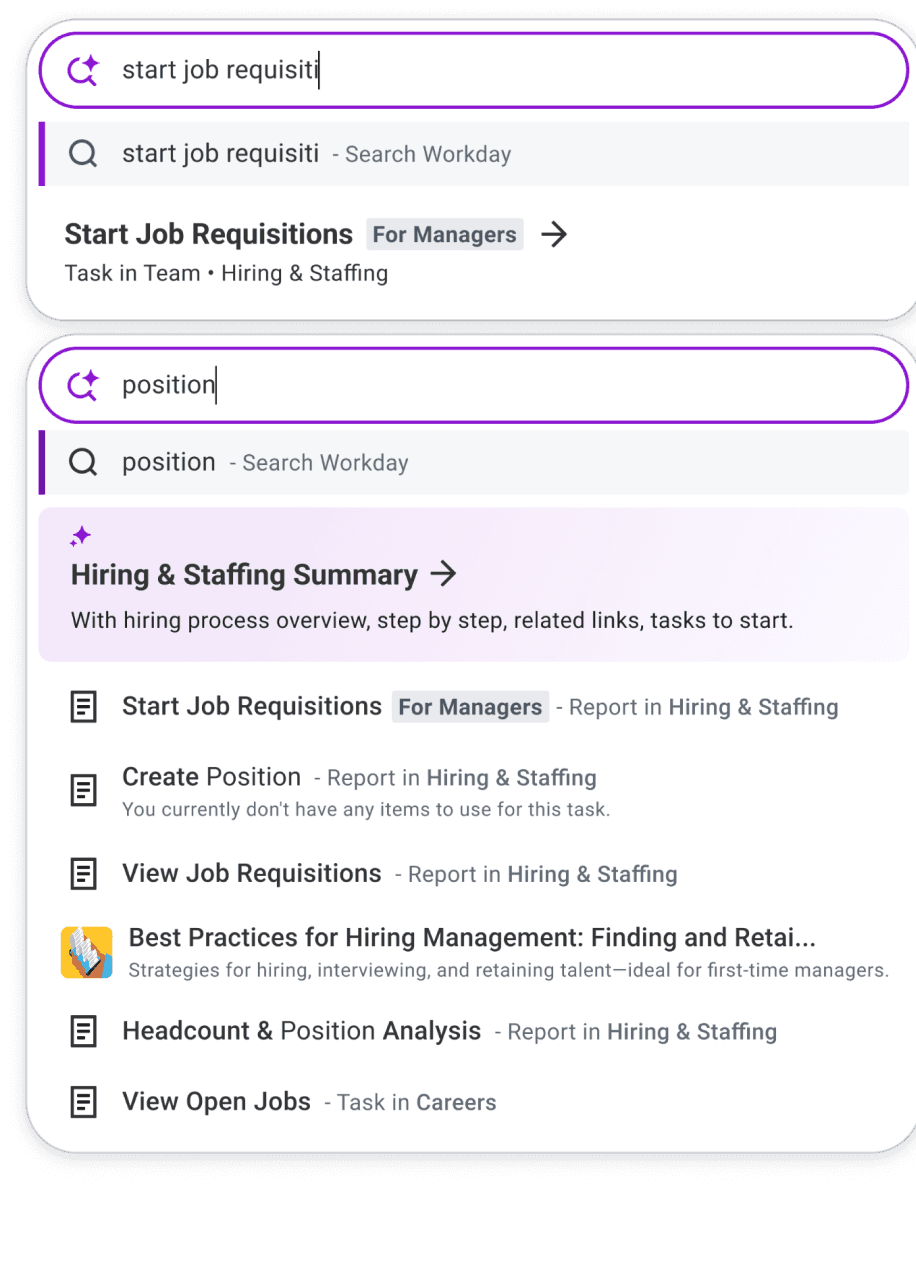This screenshot has height=1284, width=916.
Task: Click document icon beside View Open Jobs
Action: pos(83,1103)
